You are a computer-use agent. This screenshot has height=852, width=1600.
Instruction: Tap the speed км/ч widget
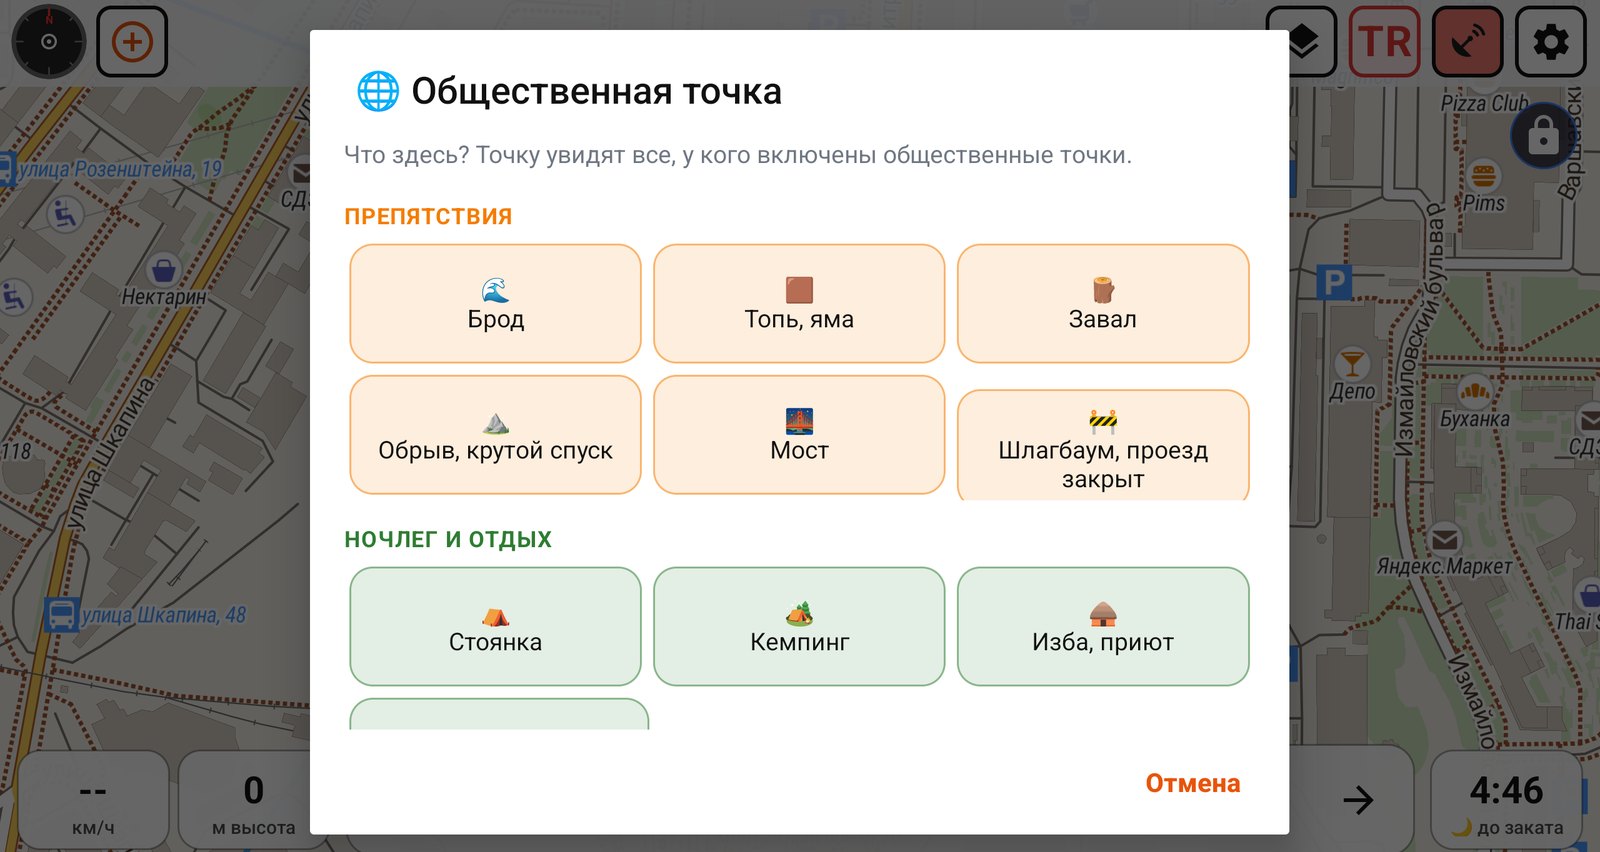tap(93, 801)
